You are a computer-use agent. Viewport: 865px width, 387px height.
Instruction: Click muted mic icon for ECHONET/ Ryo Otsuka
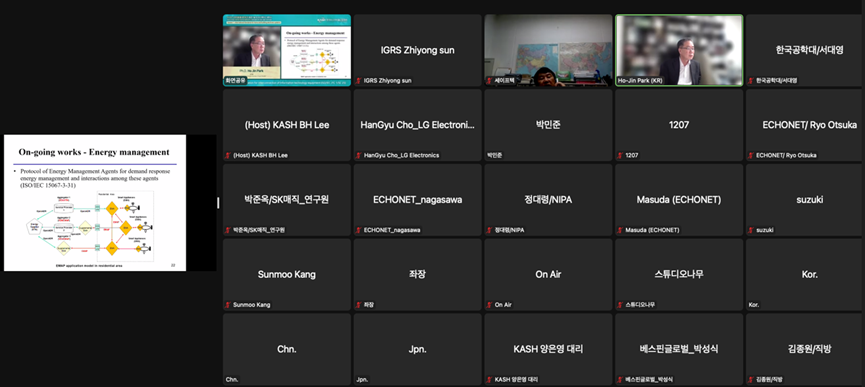751,155
